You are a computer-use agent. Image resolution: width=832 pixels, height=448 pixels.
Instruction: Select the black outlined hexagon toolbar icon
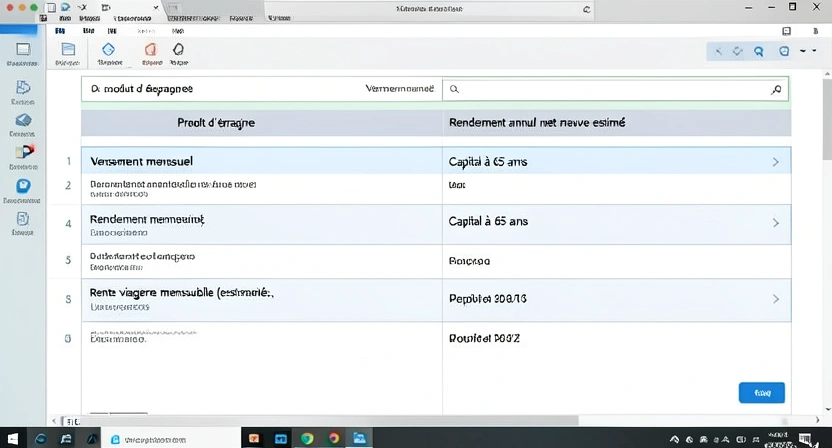[x=178, y=49]
